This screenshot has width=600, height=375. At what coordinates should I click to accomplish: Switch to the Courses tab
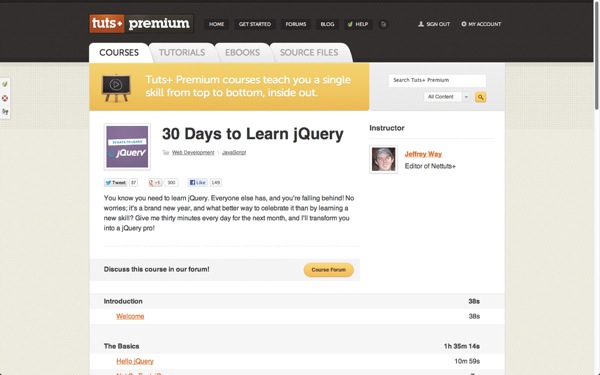(119, 53)
